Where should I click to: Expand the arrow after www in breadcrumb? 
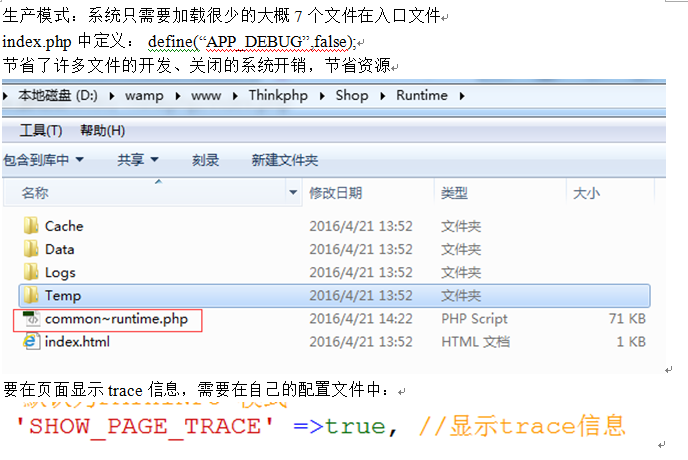(235, 96)
